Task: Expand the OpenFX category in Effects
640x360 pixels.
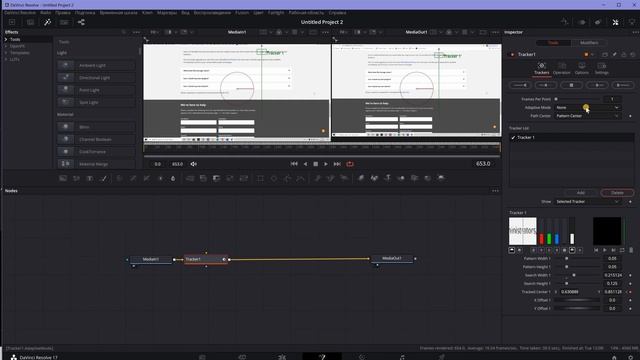Action: [x=6, y=46]
